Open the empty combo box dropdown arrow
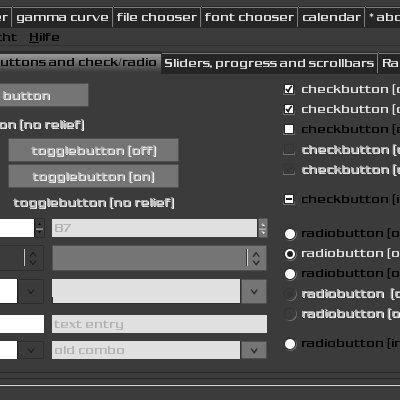Image resolution: width=400 pixels, height=400 pixels. (x=254, y=291)
